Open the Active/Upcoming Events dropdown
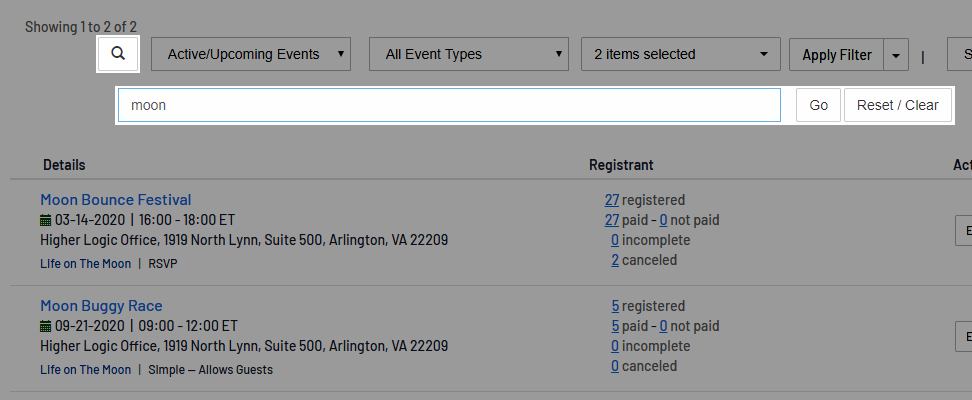 coord(251,54)
